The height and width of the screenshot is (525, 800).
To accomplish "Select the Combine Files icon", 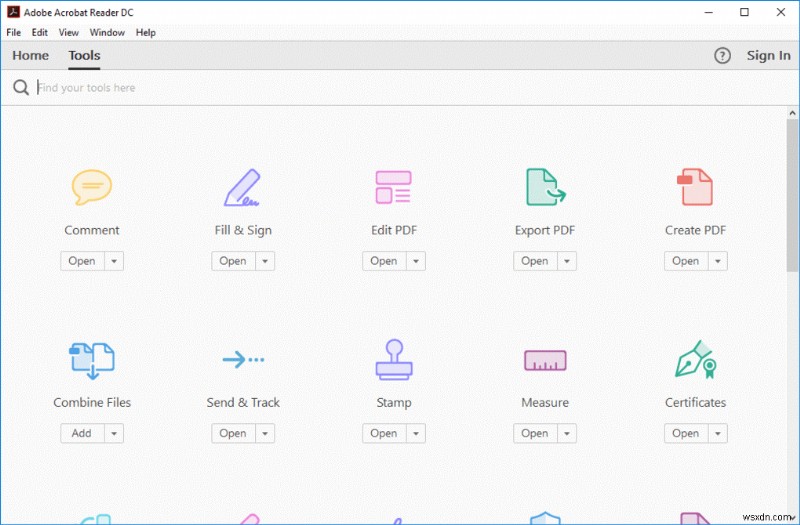I will click(91, 360).
